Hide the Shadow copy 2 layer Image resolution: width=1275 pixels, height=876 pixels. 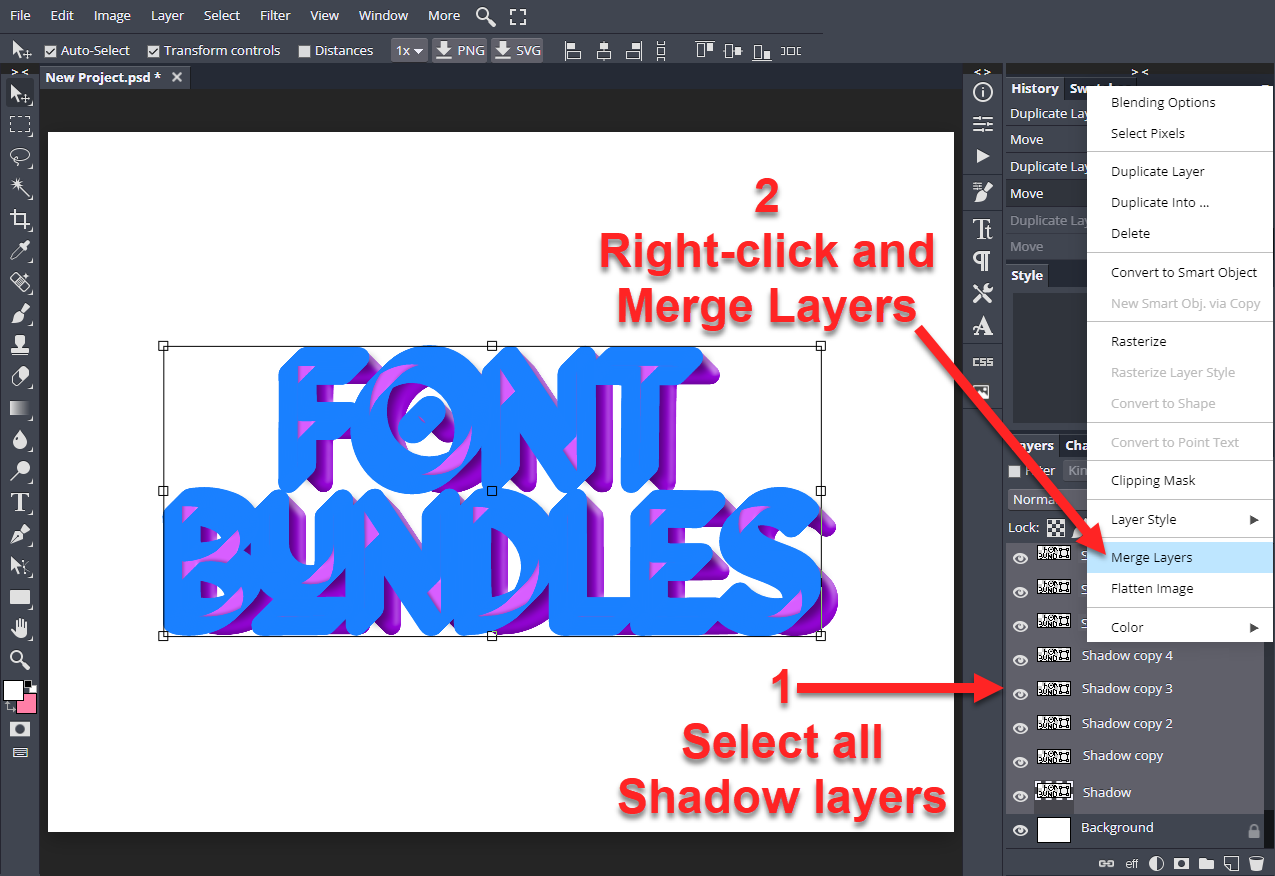pyautogui.click(x=1020, y=727)
